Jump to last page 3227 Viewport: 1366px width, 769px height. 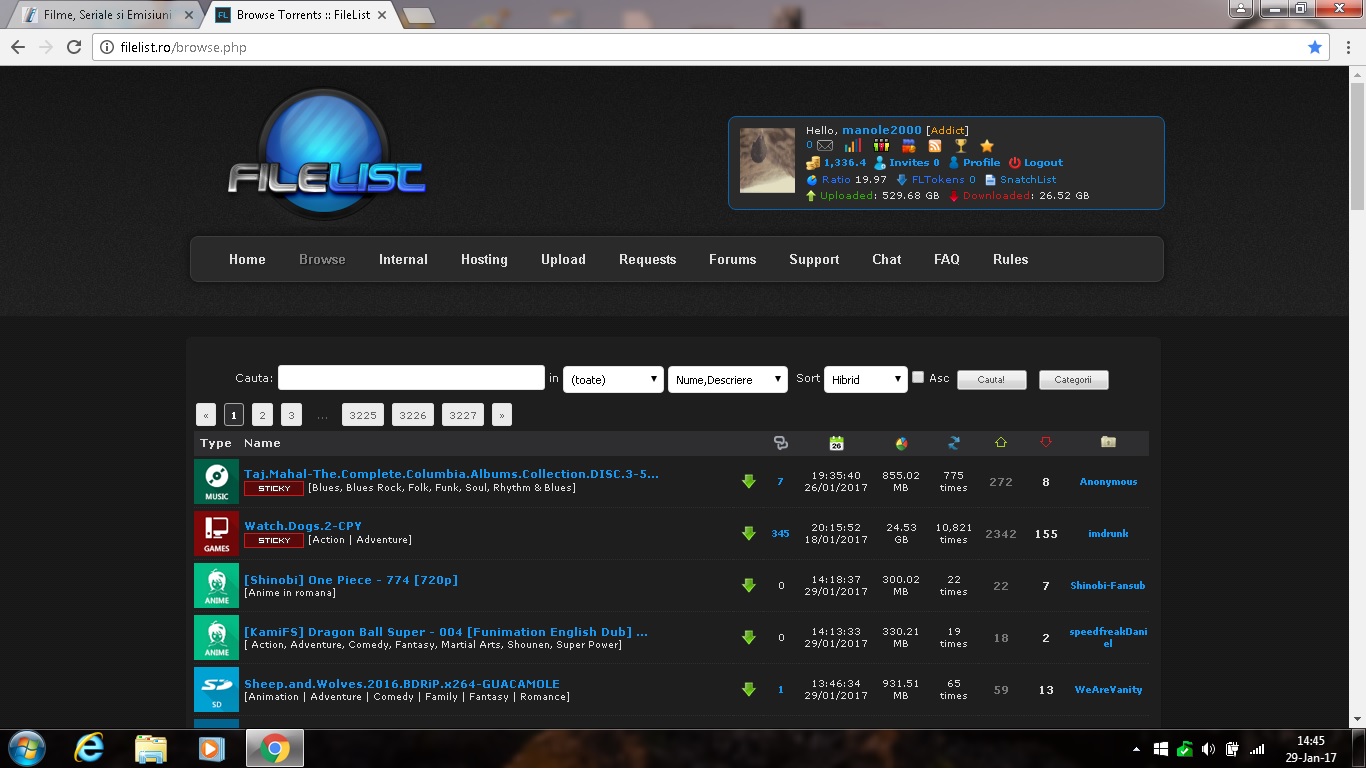click(463, 415)
